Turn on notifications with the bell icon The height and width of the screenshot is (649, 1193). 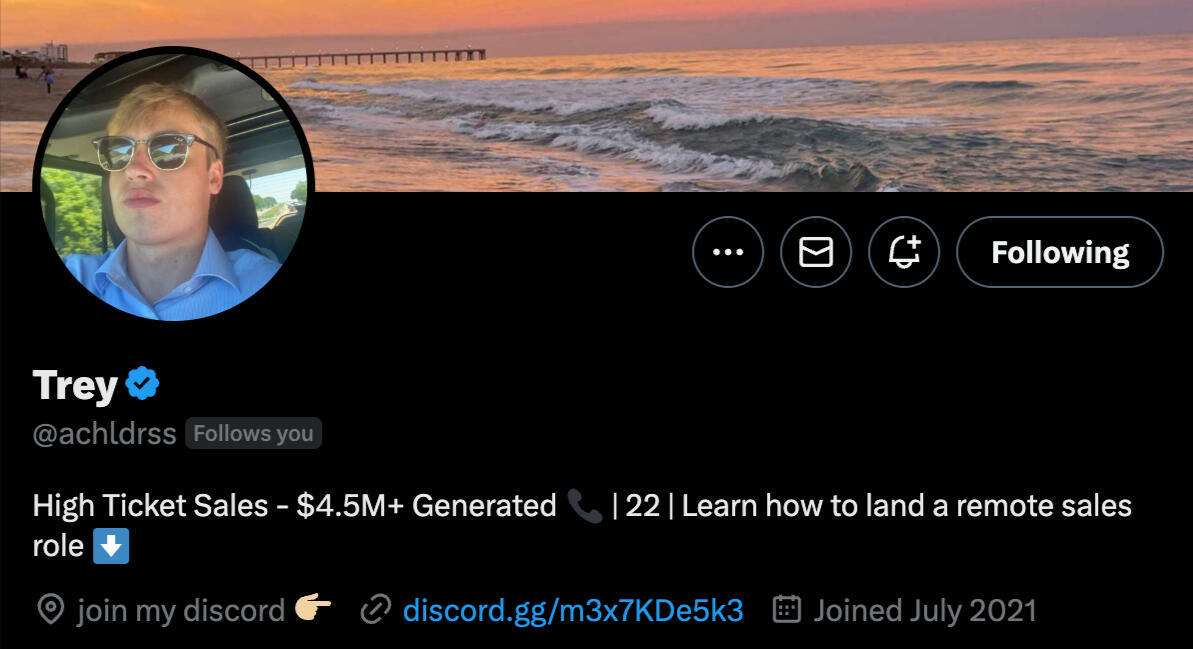click(x=904, y=252)
